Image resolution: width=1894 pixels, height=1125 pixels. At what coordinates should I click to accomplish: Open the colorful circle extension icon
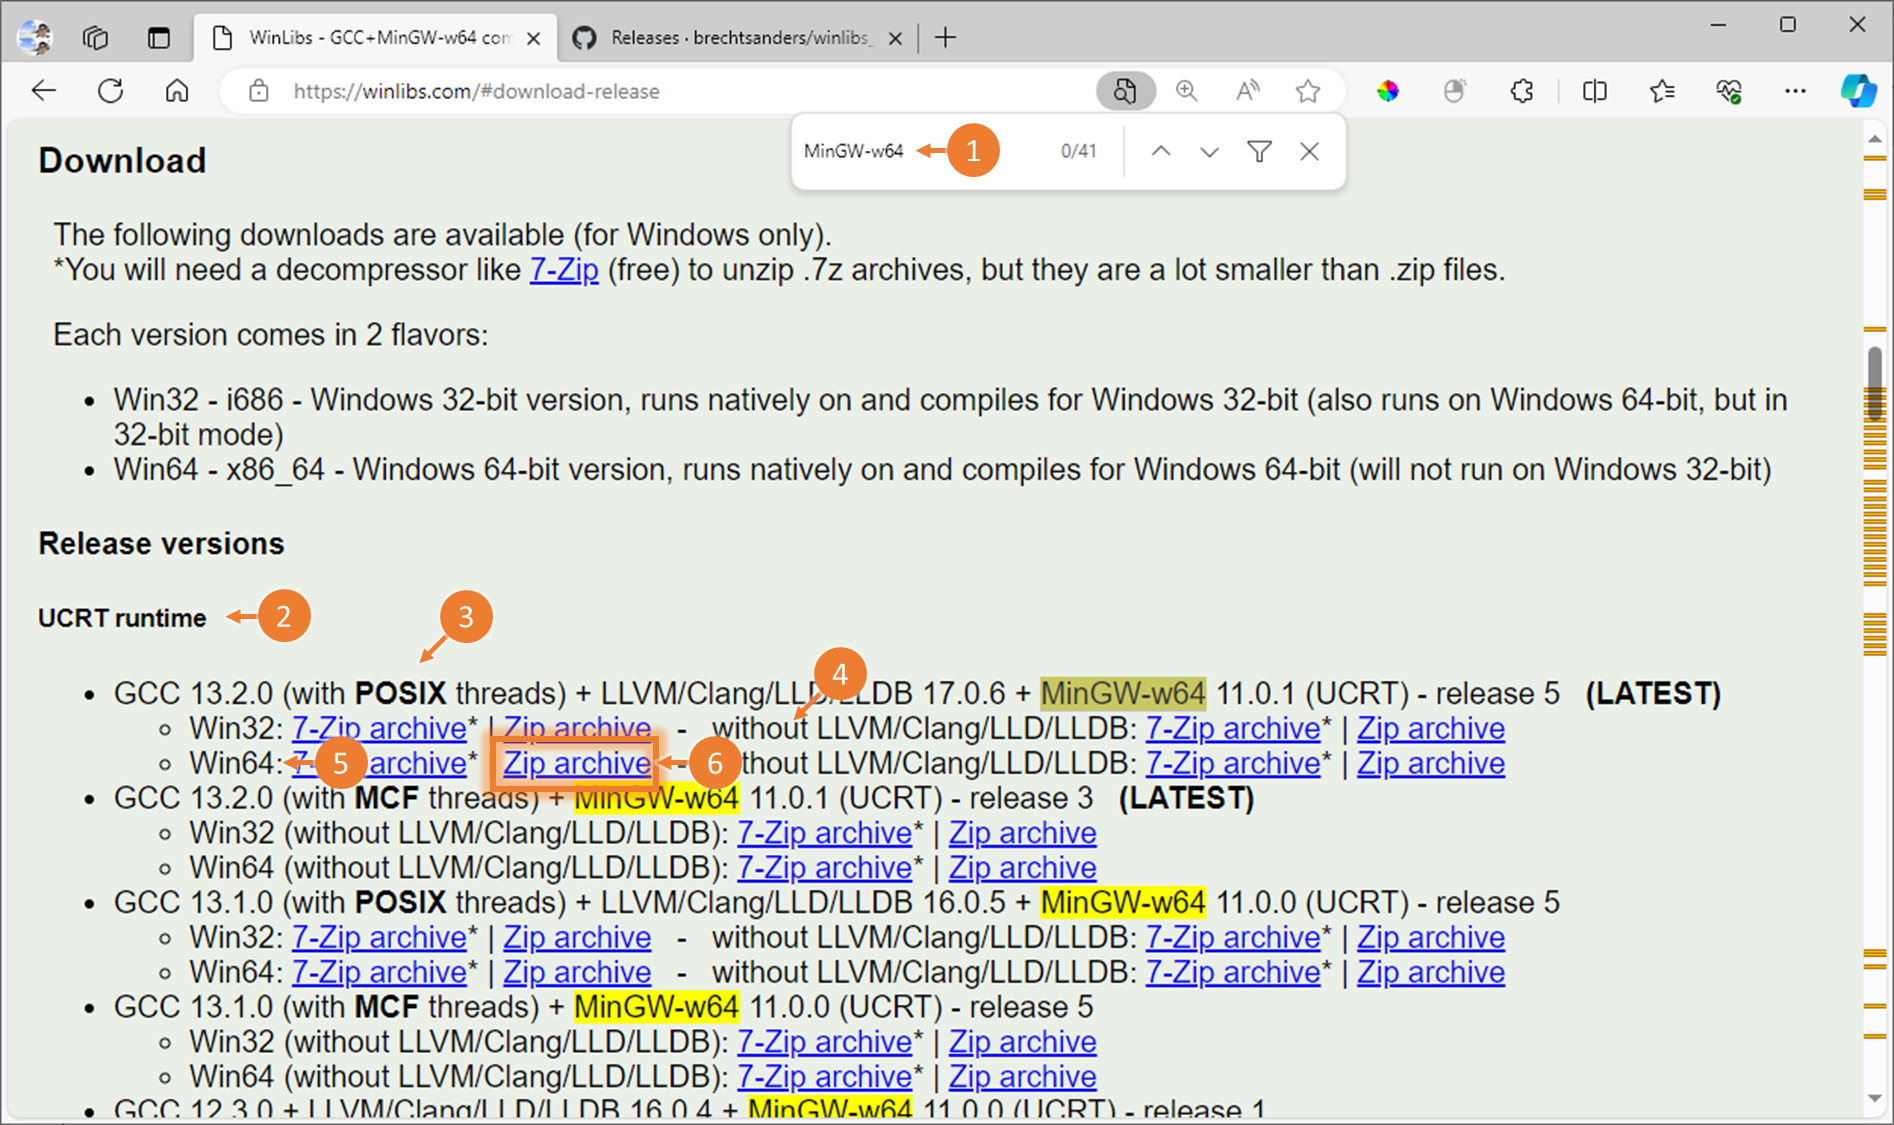point(1388,91)
